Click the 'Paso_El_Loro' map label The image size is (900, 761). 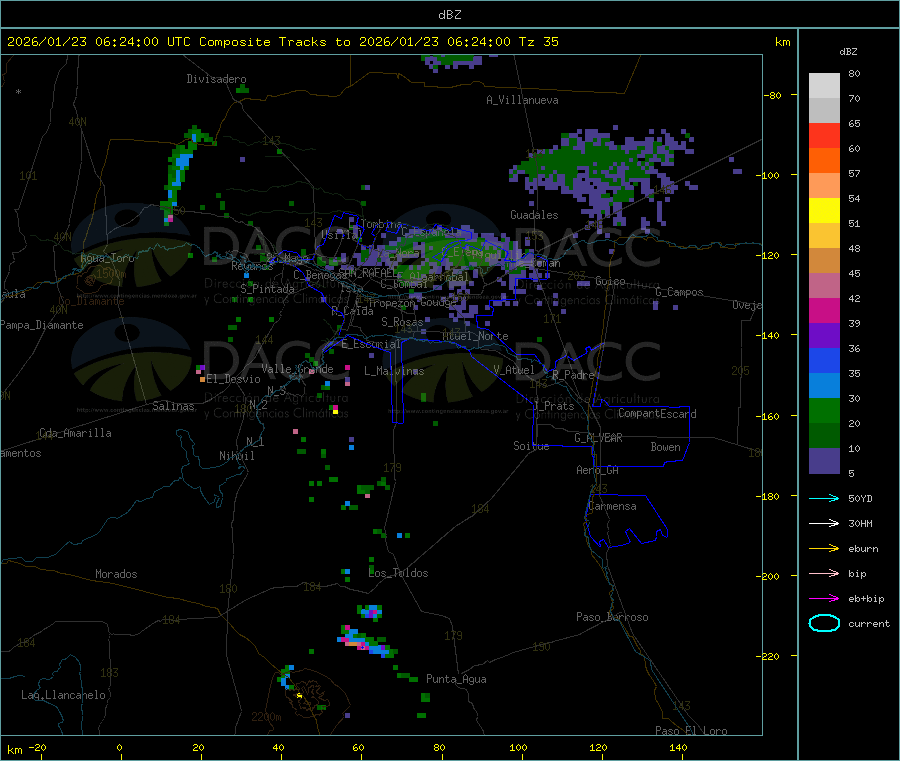[x=691, y=731]
